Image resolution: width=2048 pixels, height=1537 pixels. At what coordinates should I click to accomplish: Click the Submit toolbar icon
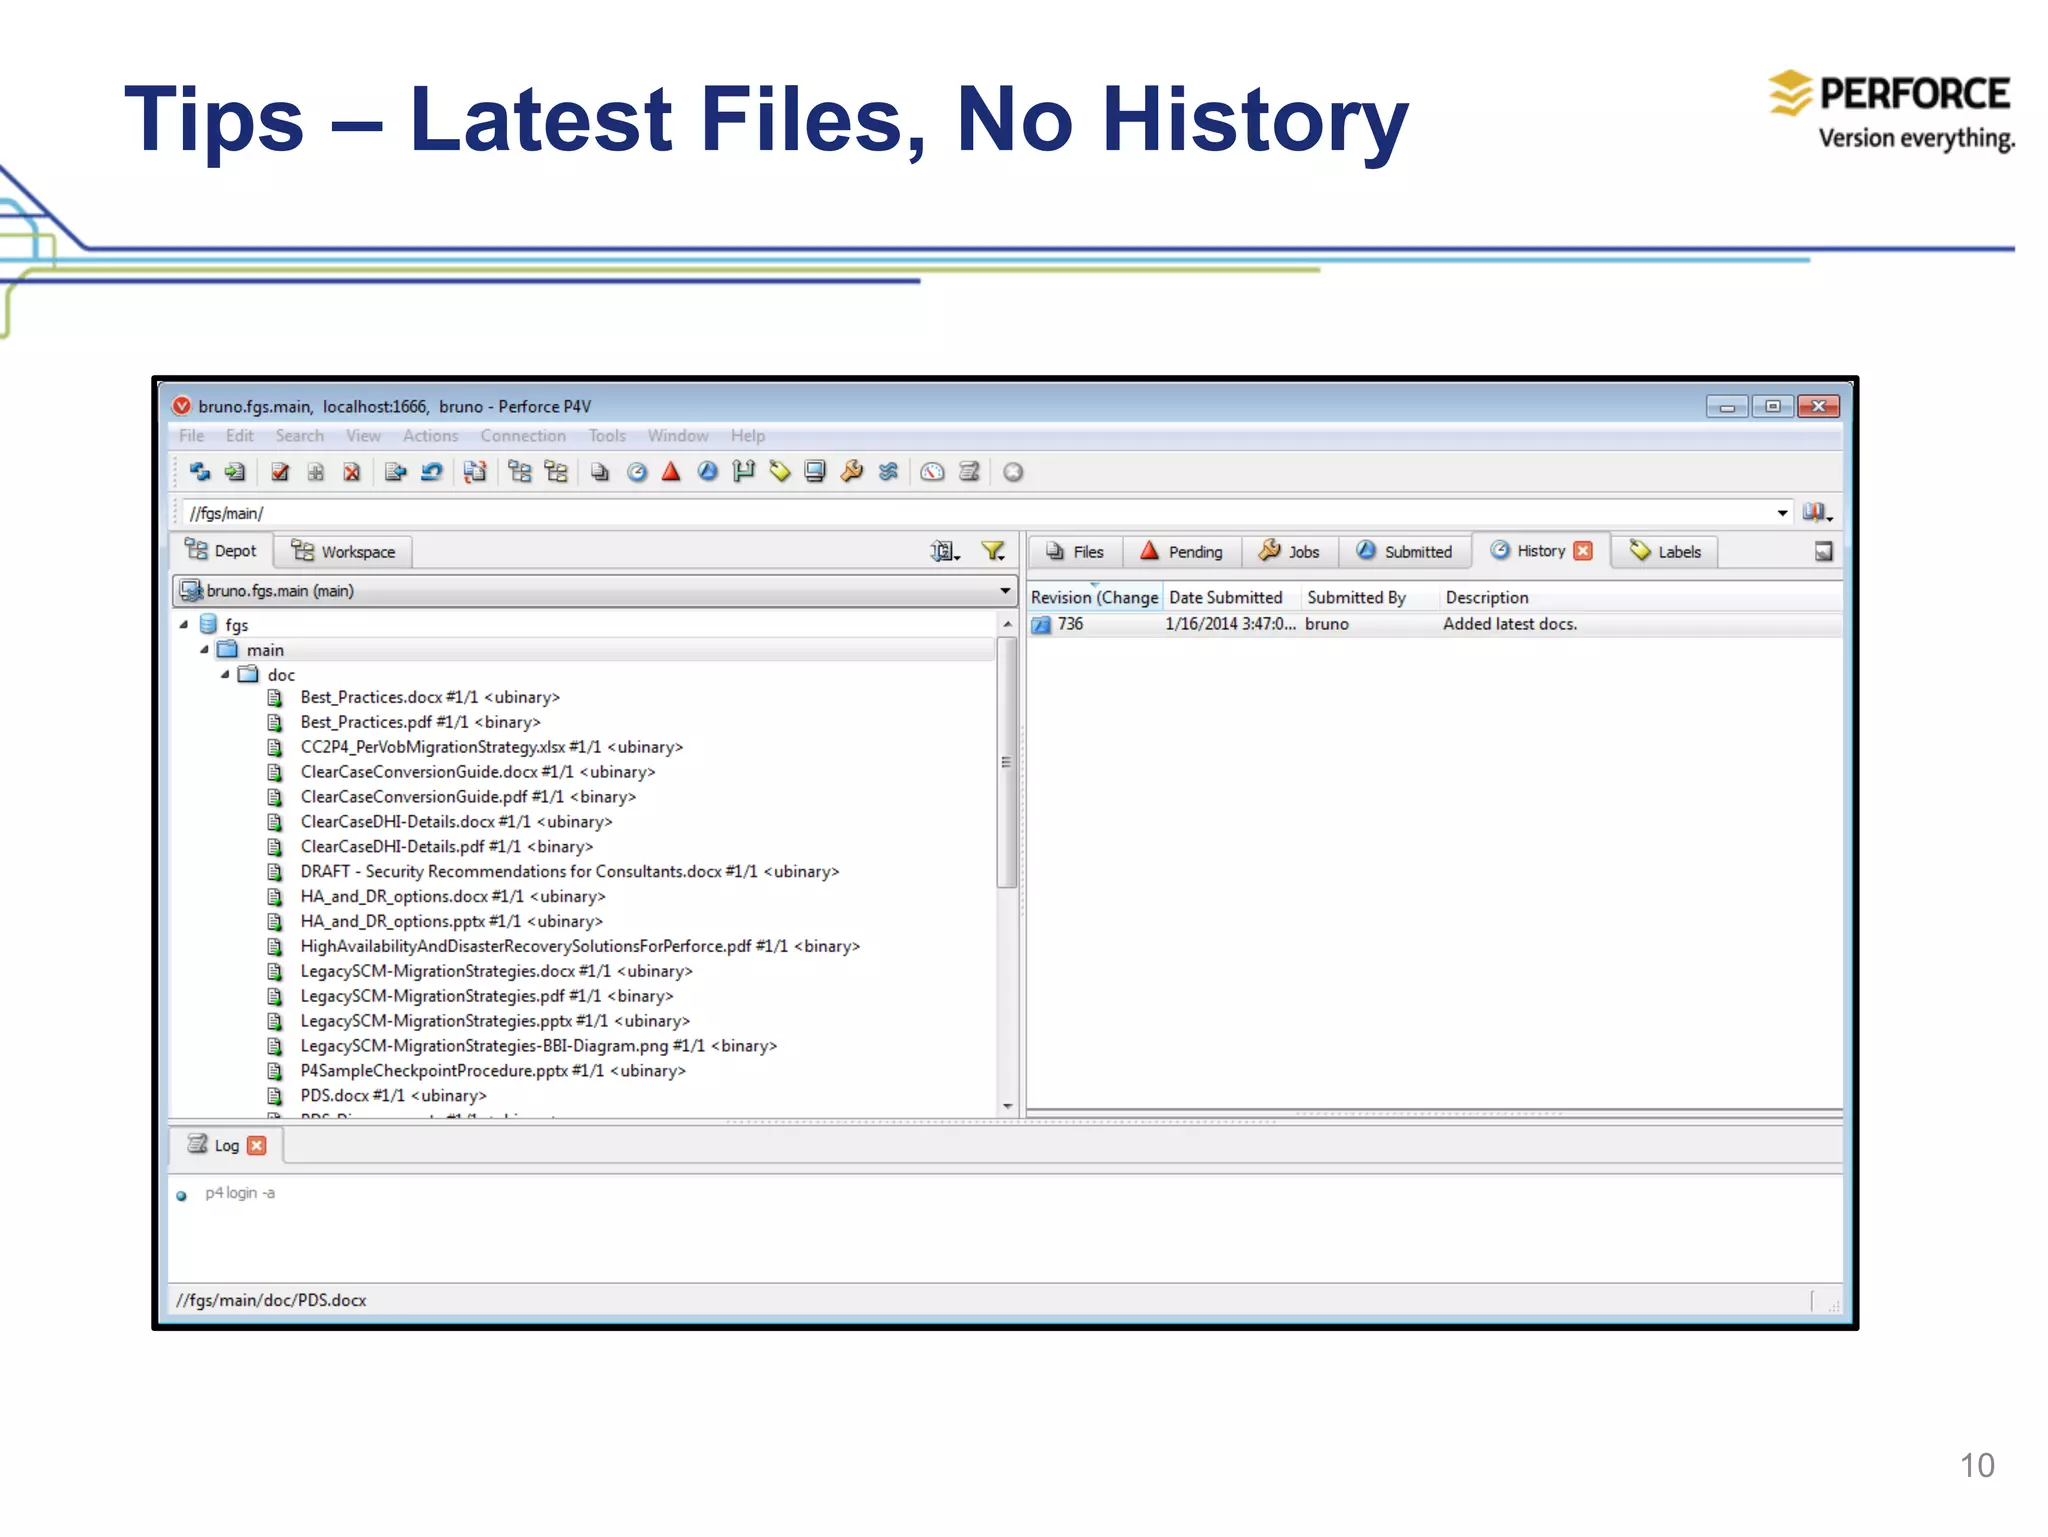(x=396, y=472)
